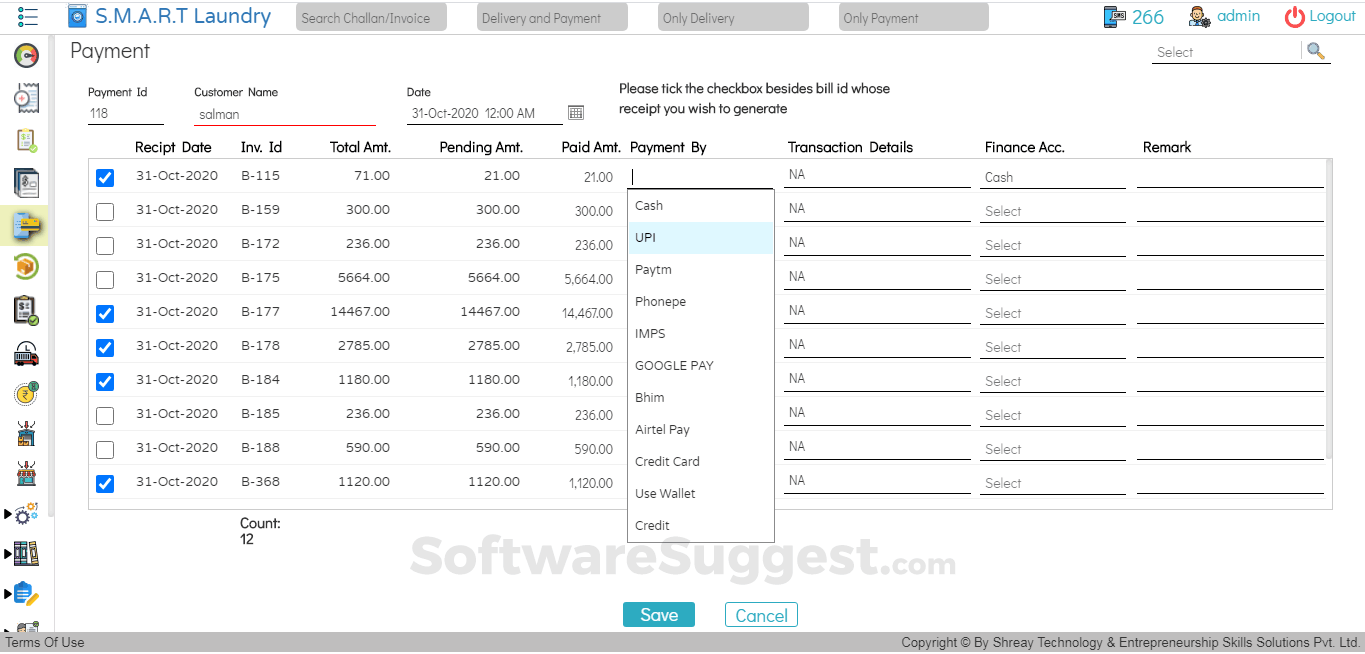Open Delivery and Payment button
The height and width of the screenshot is (654, 1365).
pyautogui.click(x=552, y=17)
